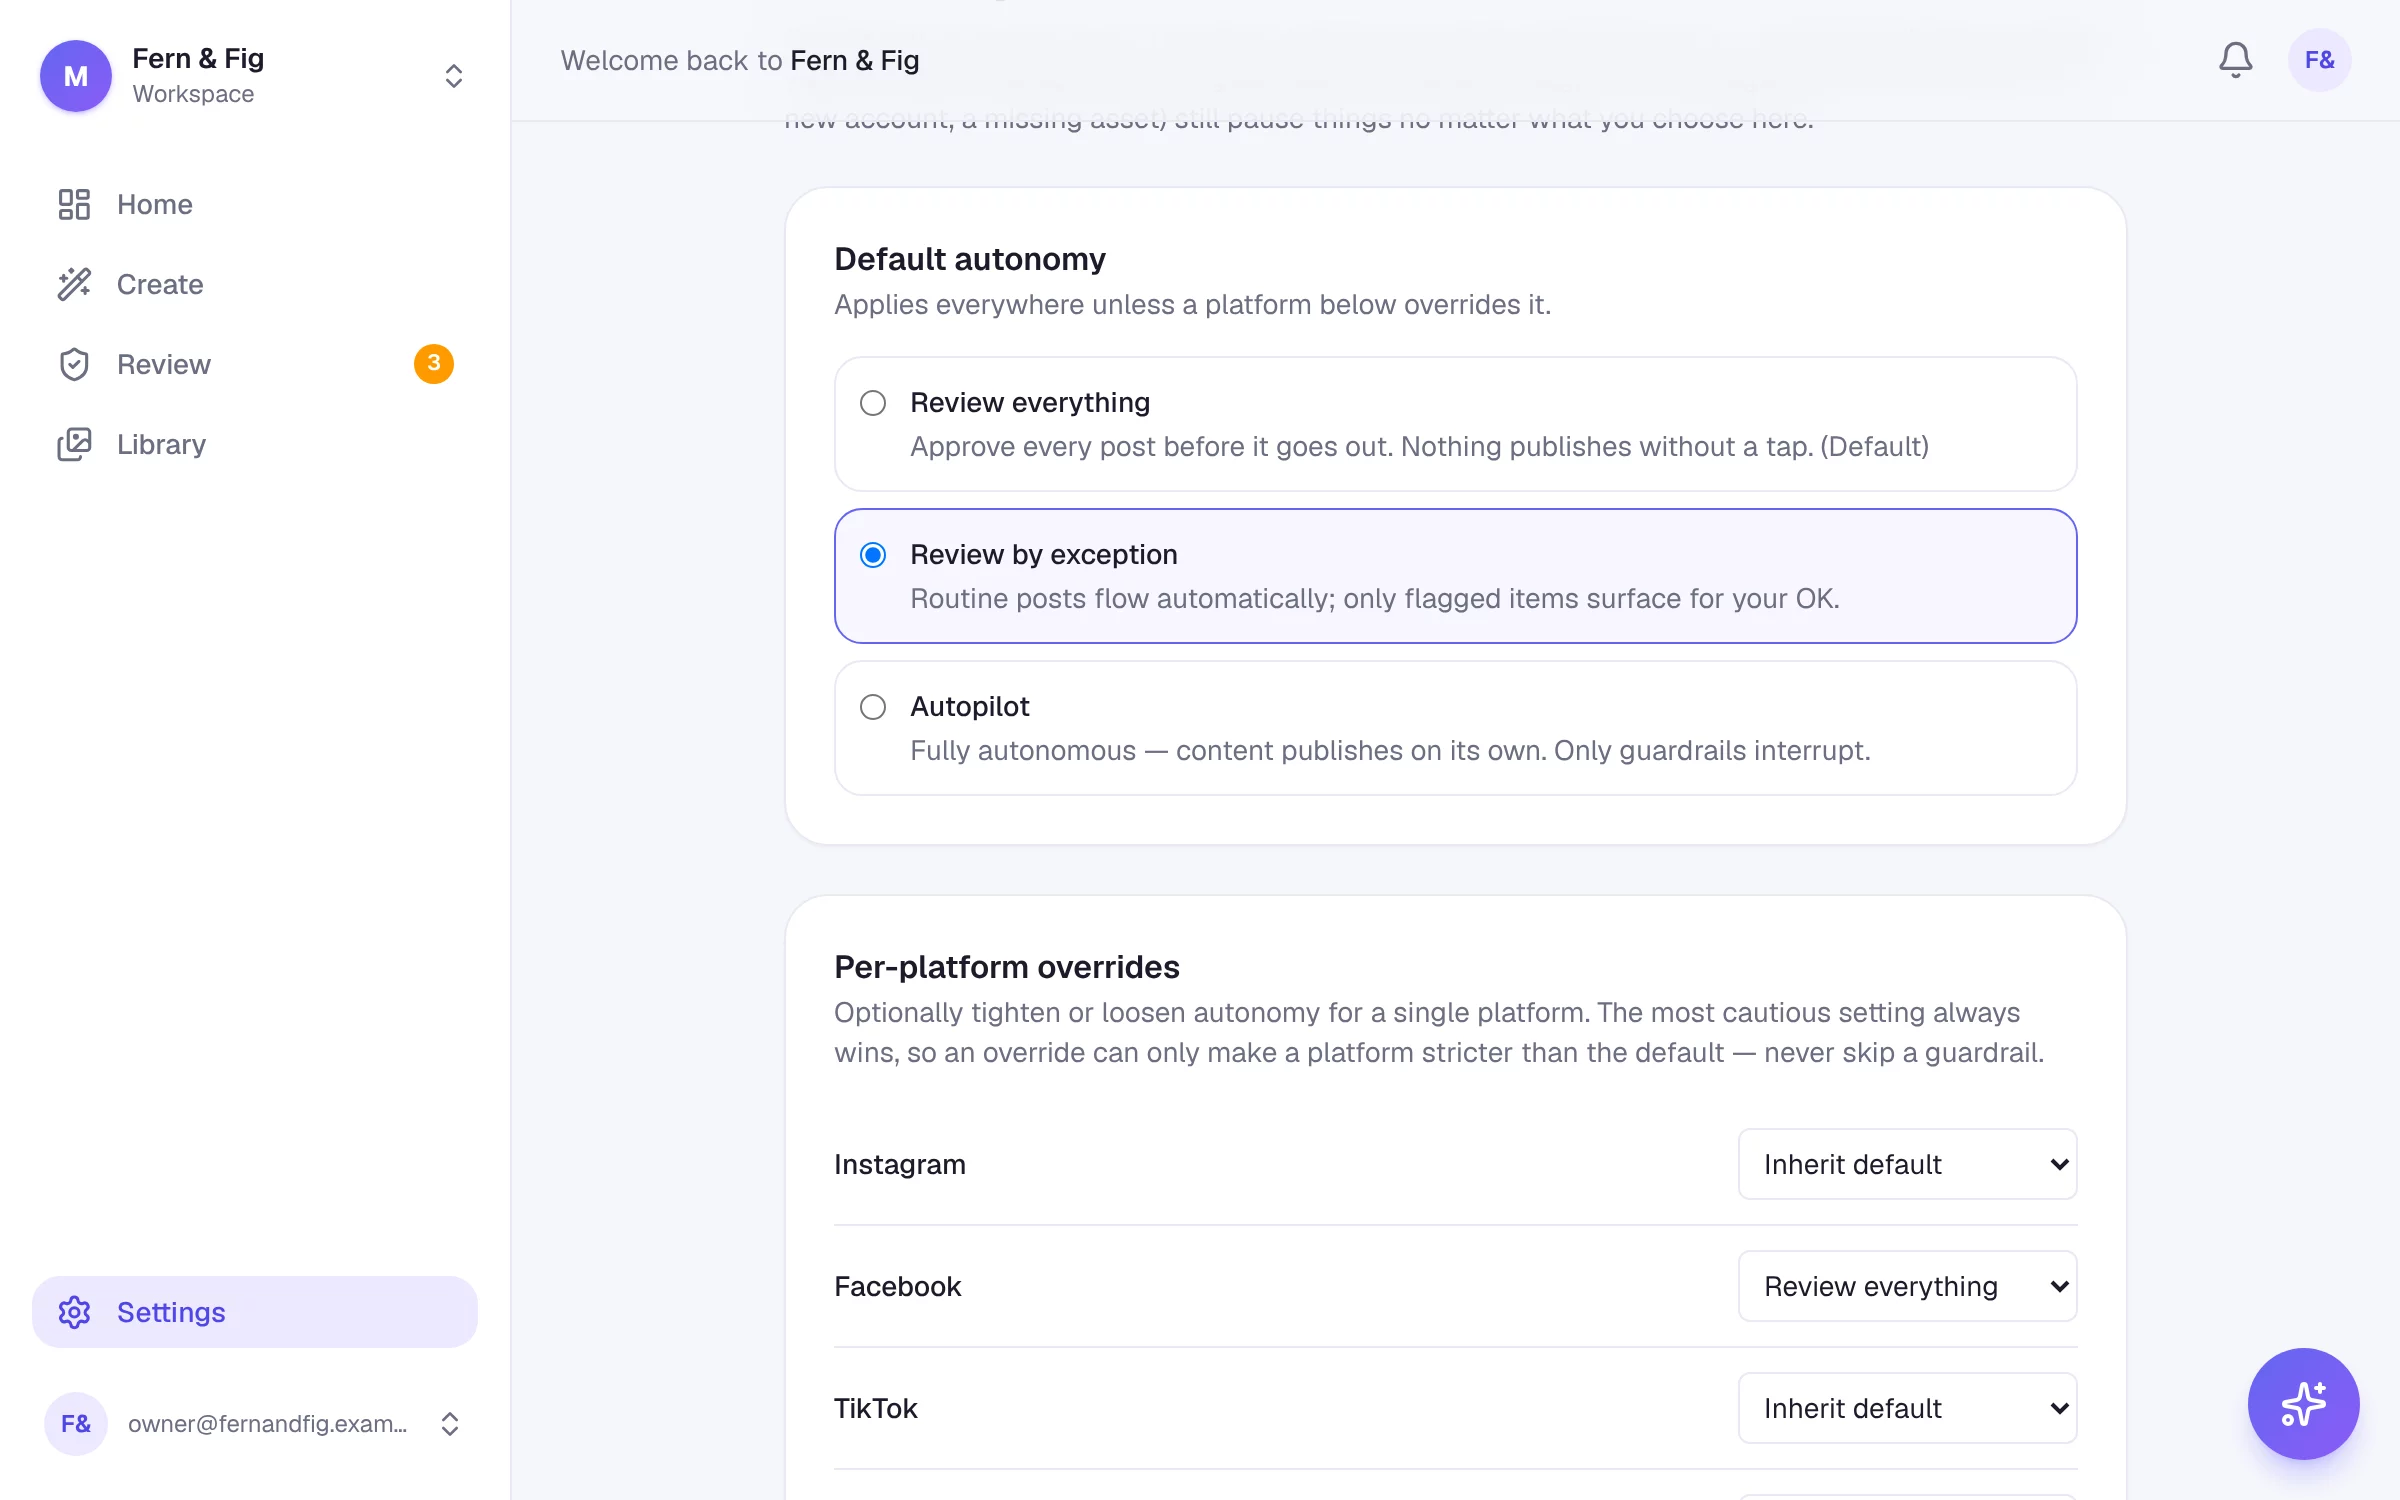This screenshot has width=2400, height=1500.
Task: Navigate to Library
Action: click(x=255, y=444)
